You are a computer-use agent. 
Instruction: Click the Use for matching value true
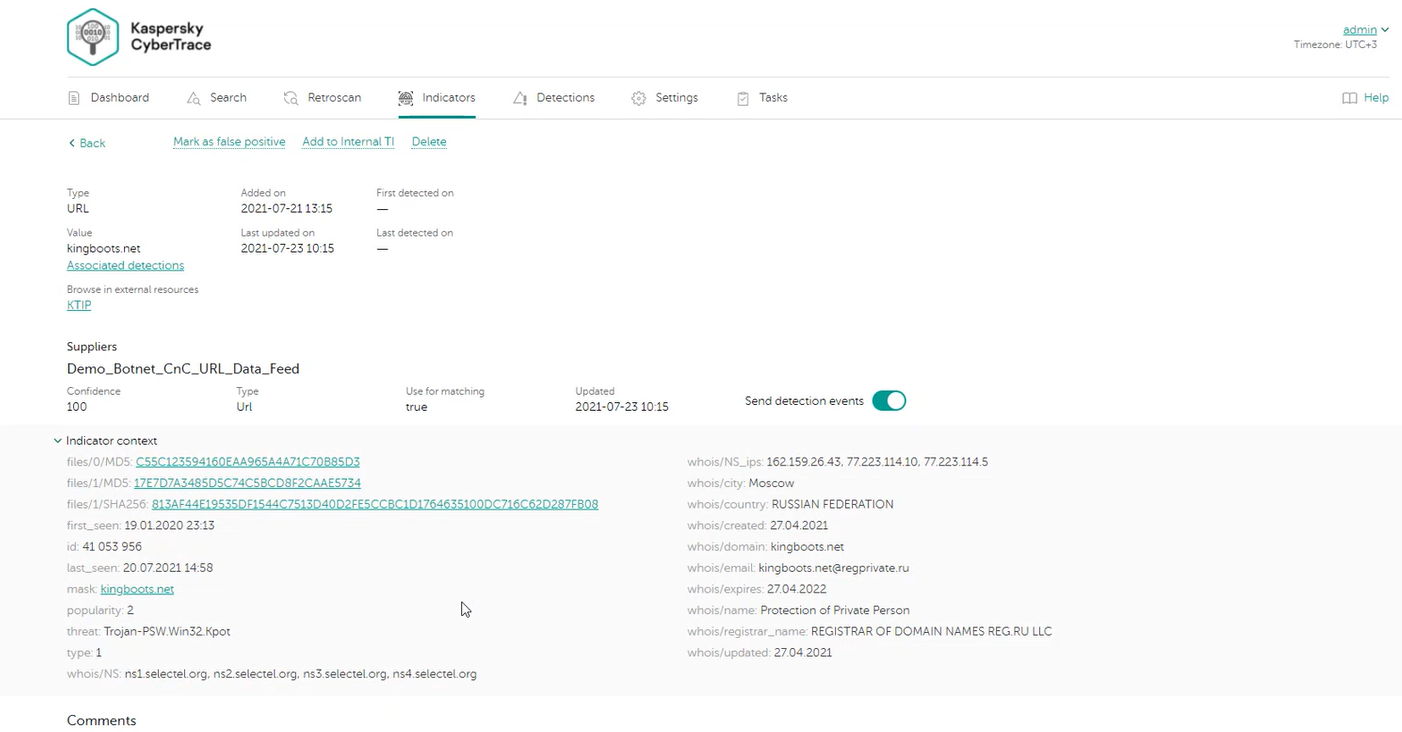point(417,407)
